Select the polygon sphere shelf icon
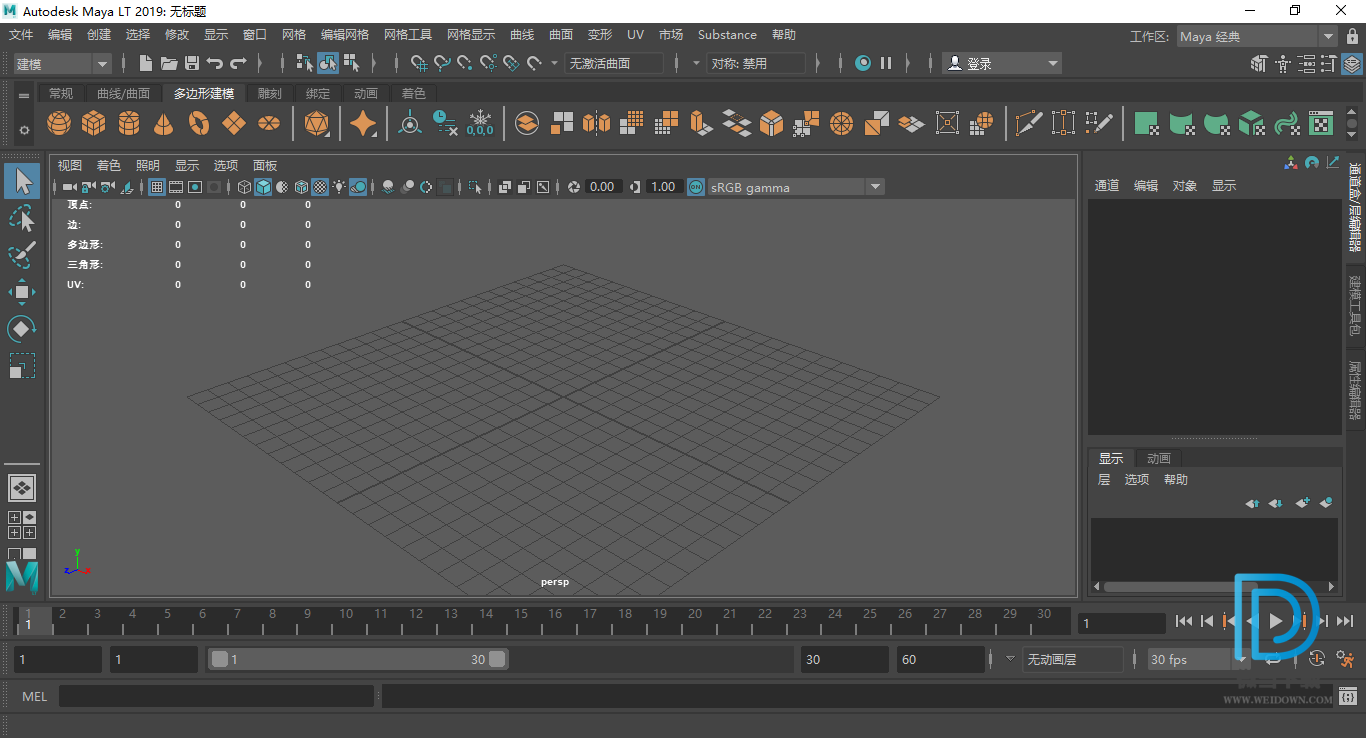Screen dimensions: 1366x738 (x=59, y=123)
